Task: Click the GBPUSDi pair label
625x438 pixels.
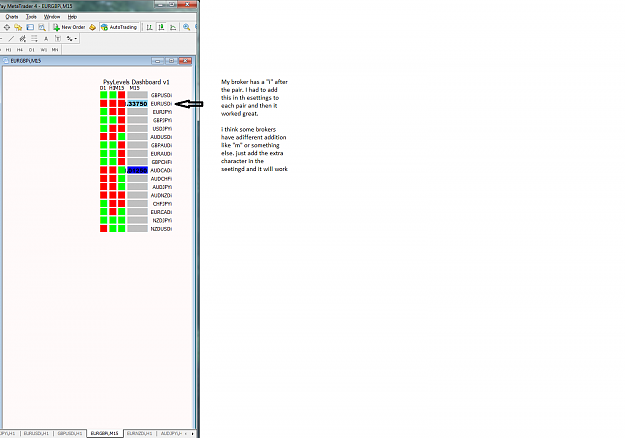Action: coord(161,95)
